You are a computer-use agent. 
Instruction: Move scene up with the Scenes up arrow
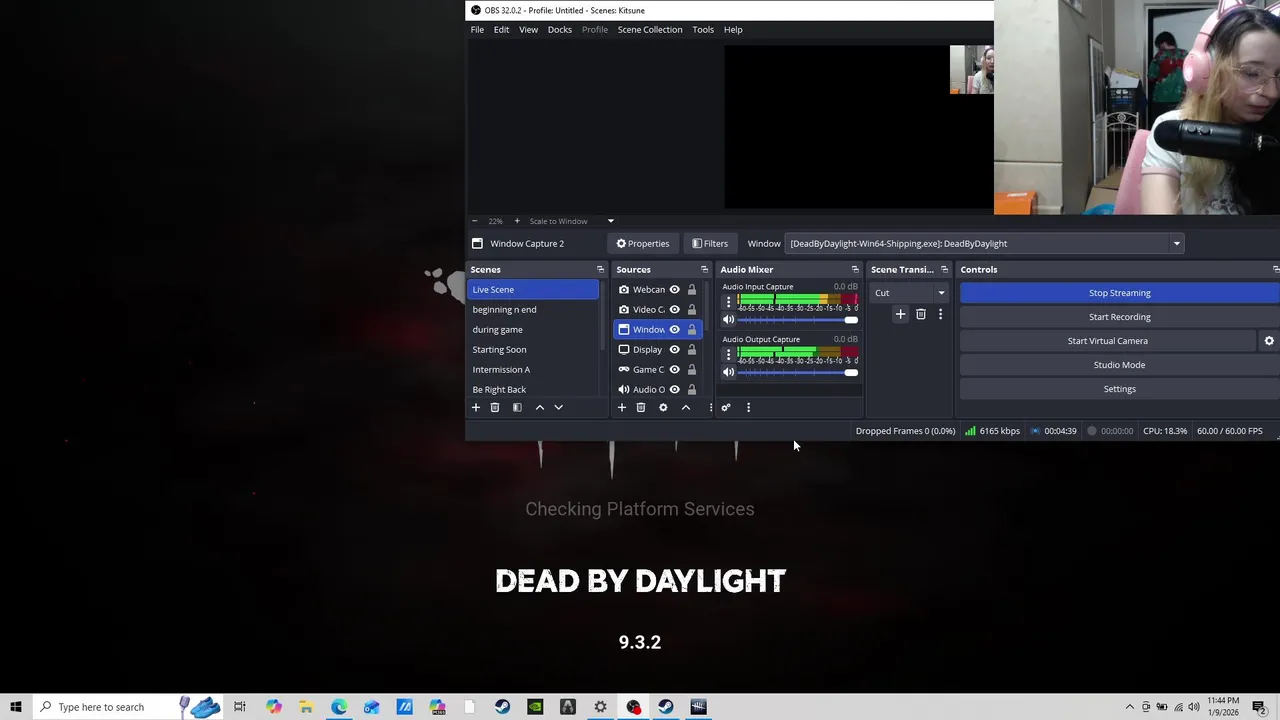(x=540, y=407)
